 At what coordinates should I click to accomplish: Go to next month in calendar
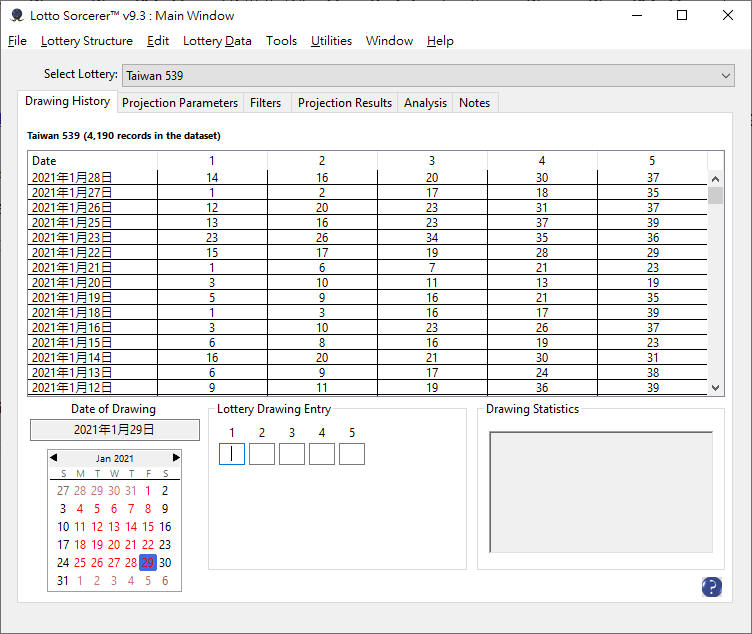click(176, 457)
